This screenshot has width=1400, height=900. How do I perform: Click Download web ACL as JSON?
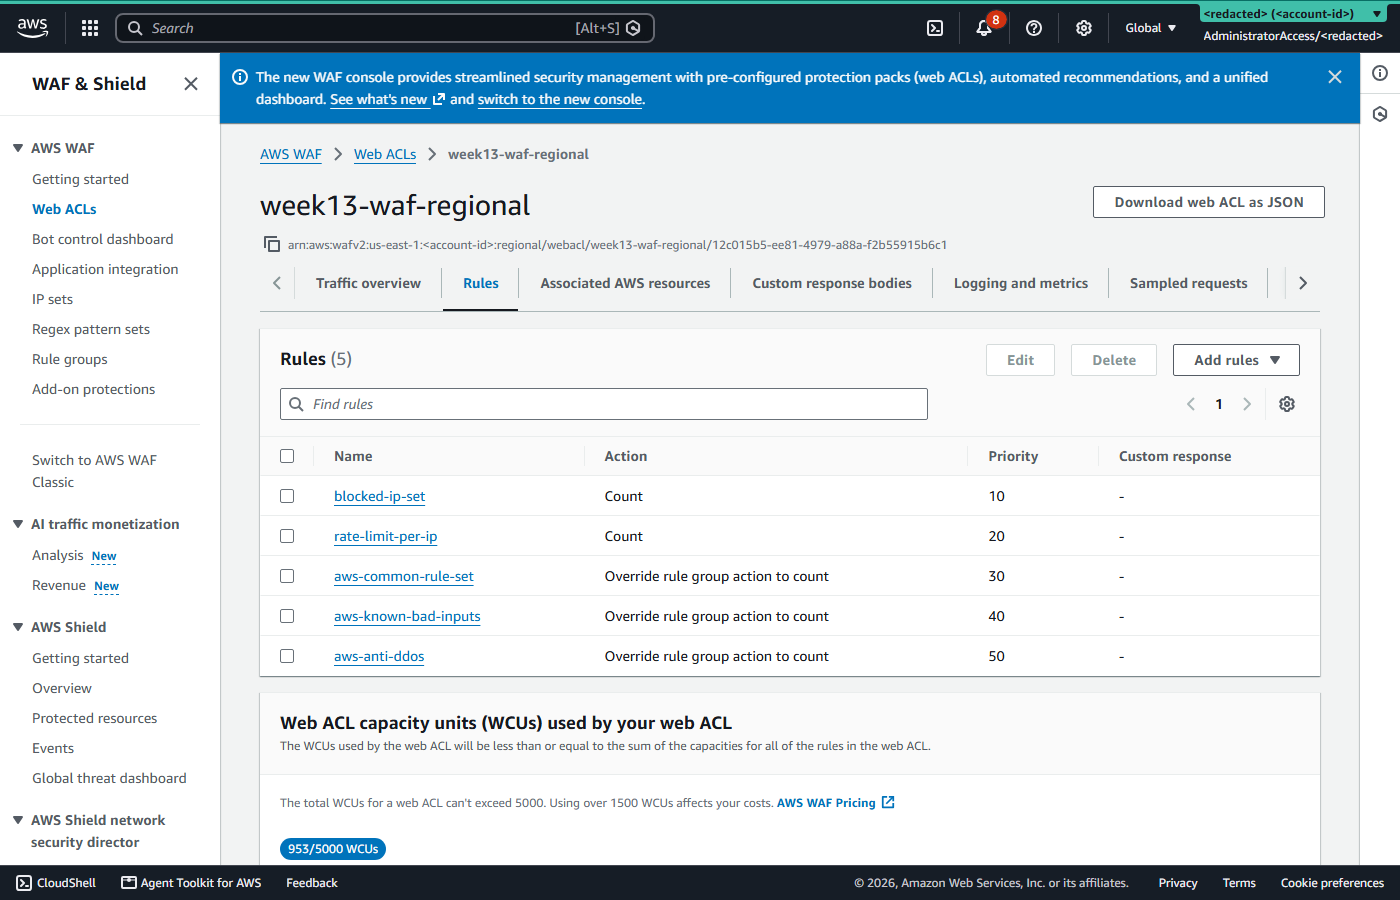(x=1209, y=202)
